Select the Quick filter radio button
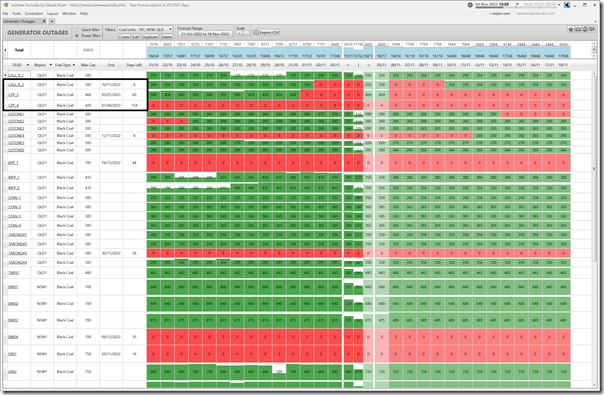 point(77,30)
